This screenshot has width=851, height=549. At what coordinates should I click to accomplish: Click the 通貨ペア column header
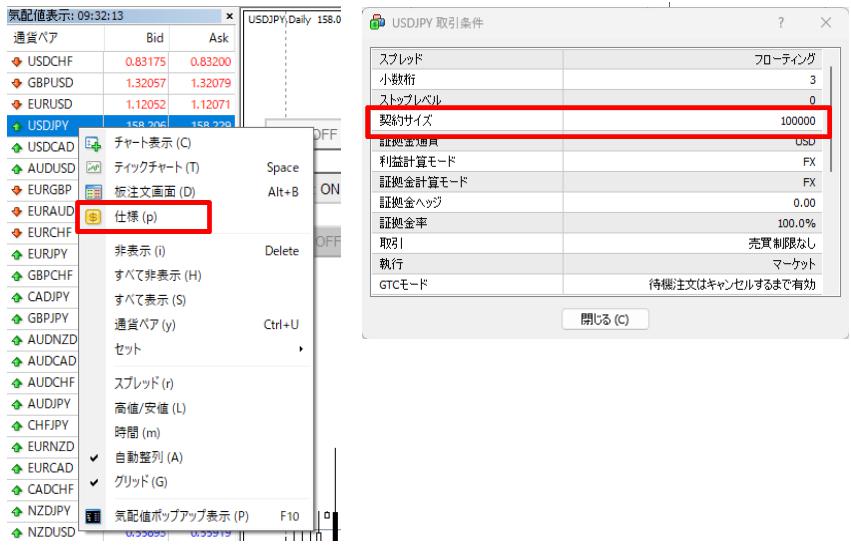click(x=55, y=38)
